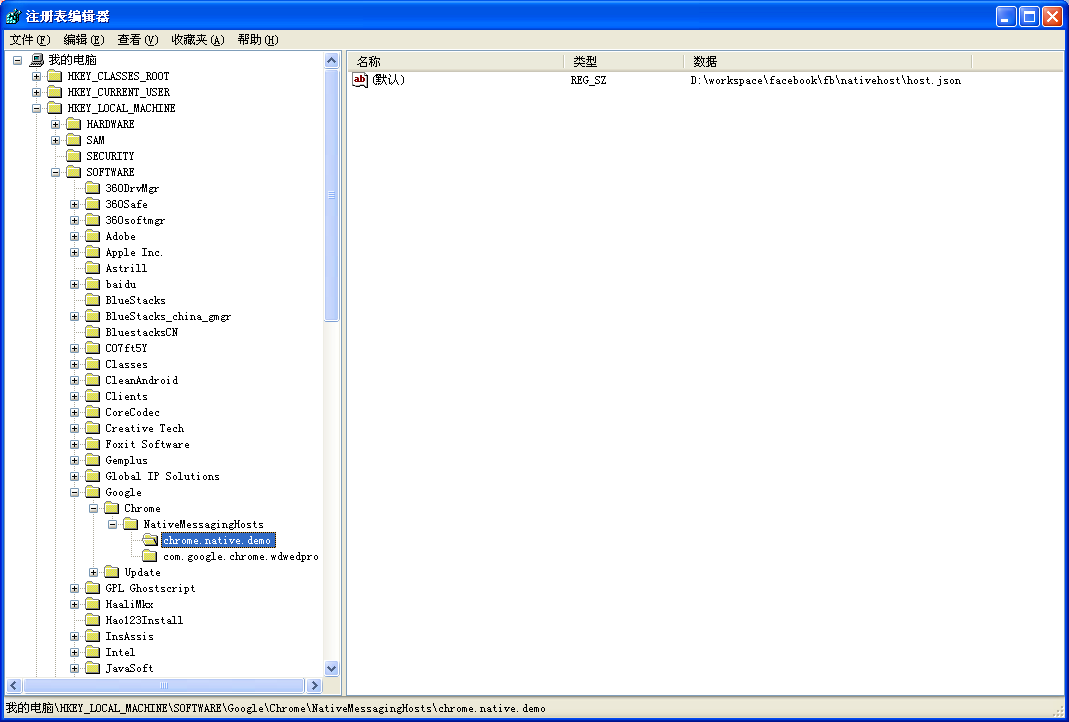Select the Global IP Solutions key
This screenshot has width=1069, height=722.
coord(162,477)
